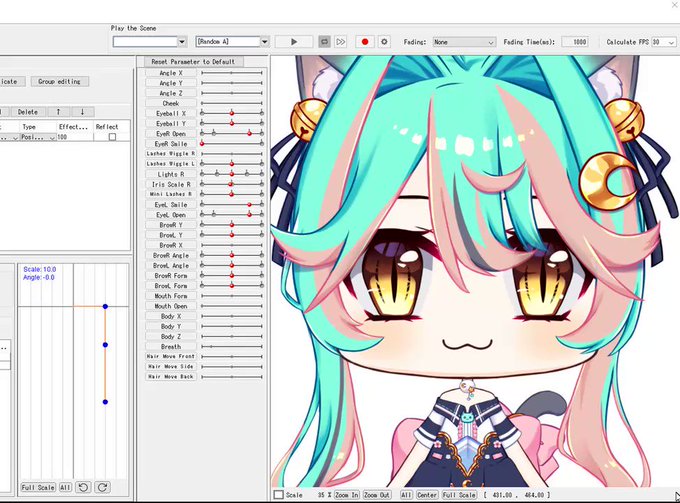Click the Angle Y slider
Image resolution: width=680 pixels, height=503 pixels.
pos(232,83)
